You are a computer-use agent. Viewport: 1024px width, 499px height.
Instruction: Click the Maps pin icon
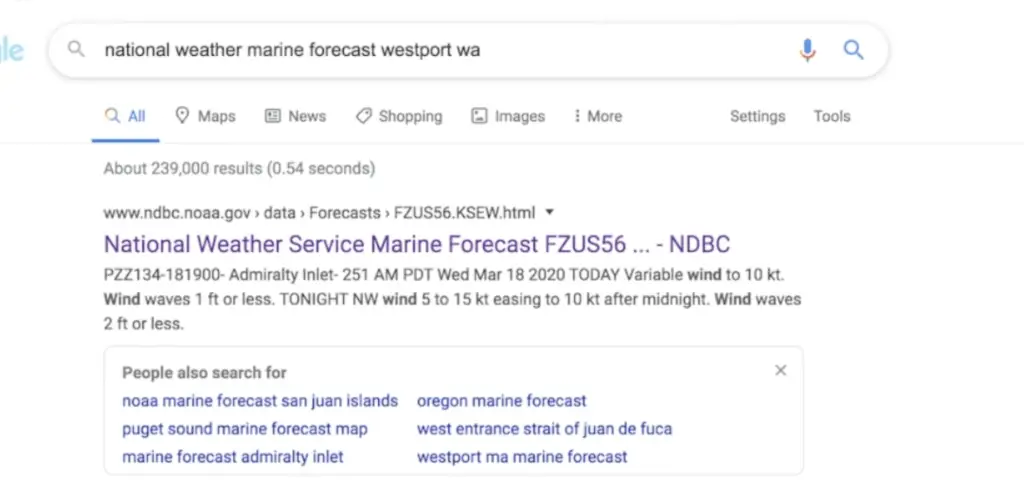[182, 116]
